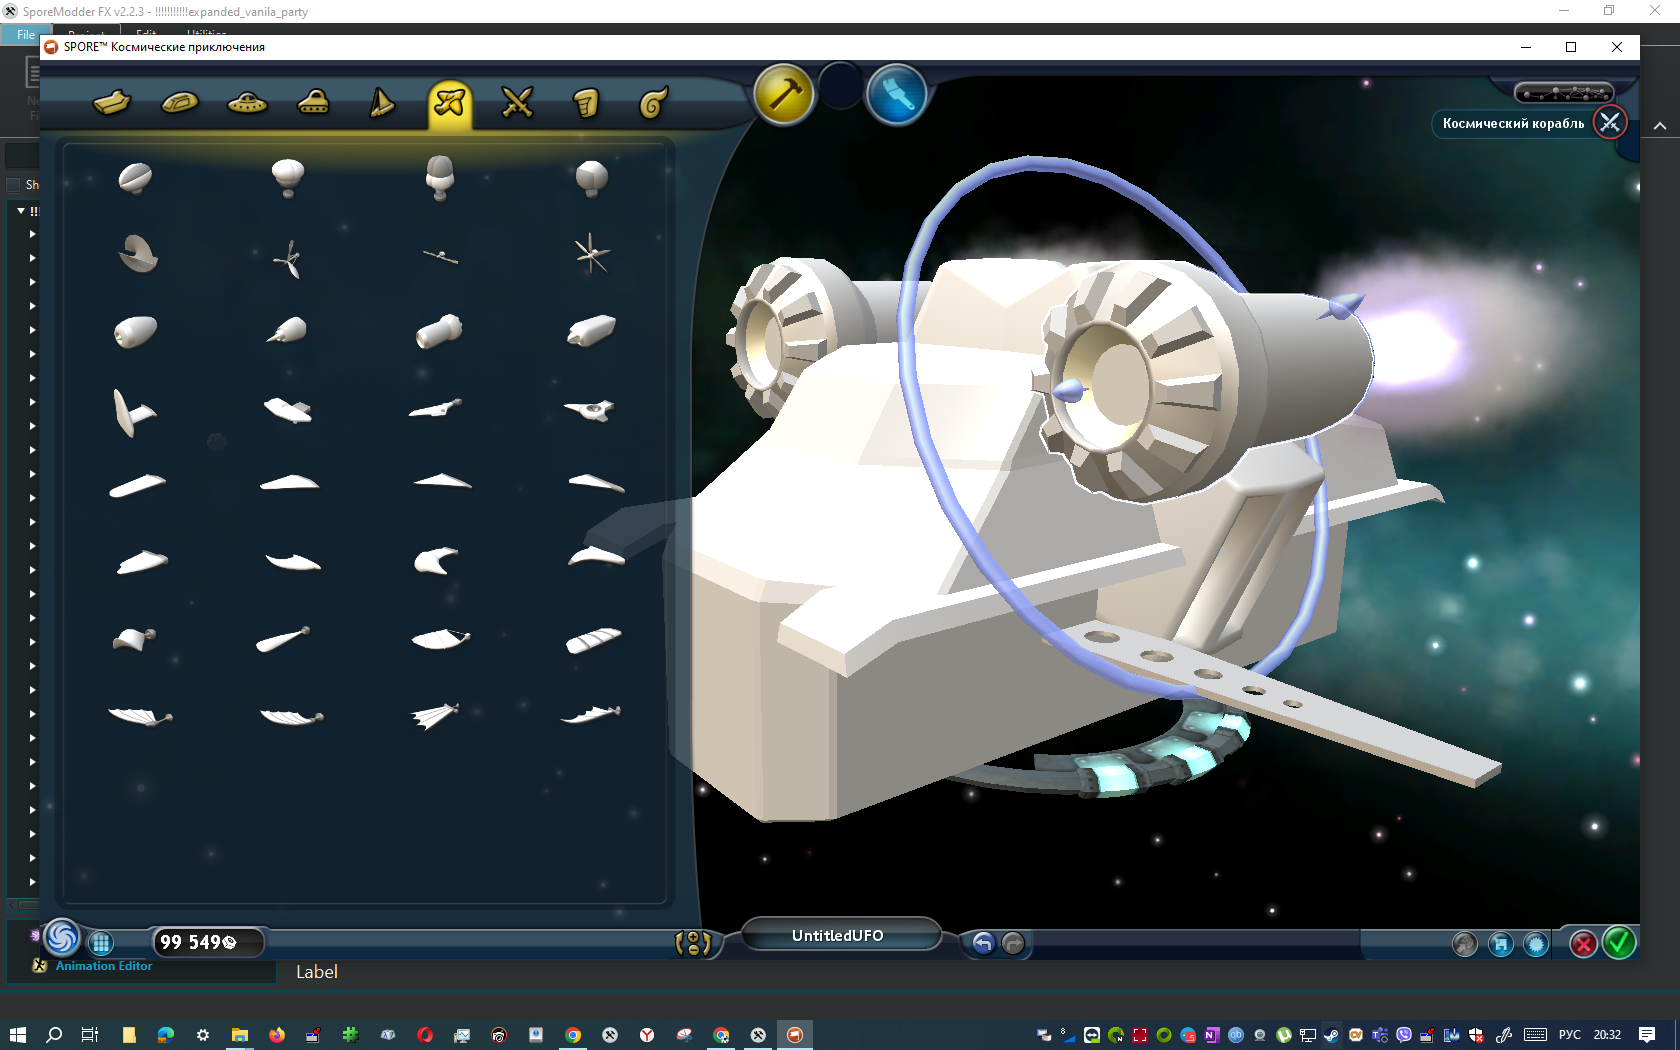Undo the last editor action

[983, 943]
